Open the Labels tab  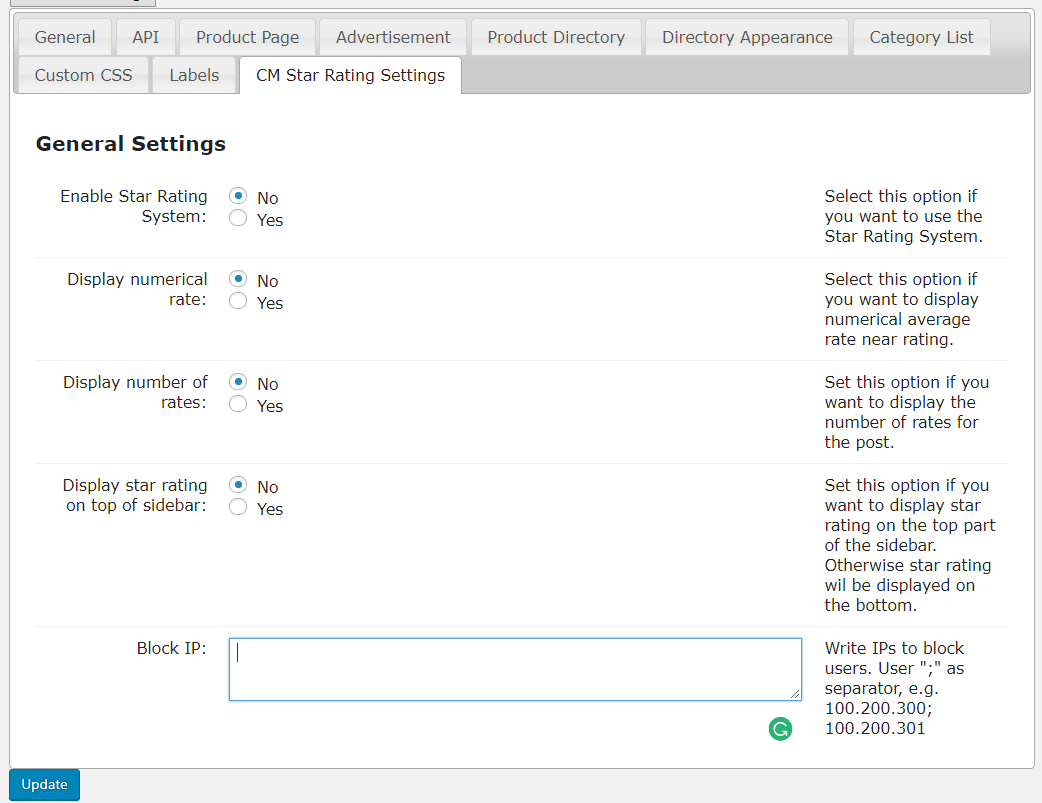(x=194, y=75)
